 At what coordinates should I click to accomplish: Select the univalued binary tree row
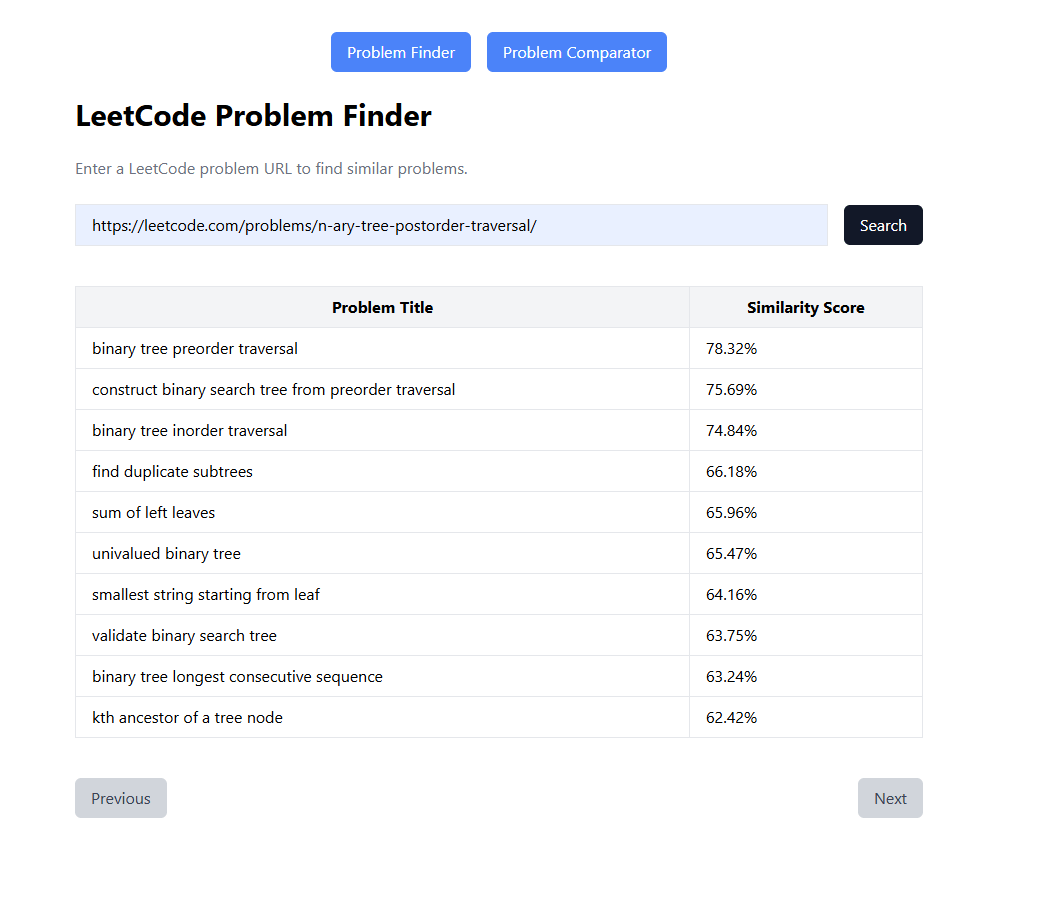coord(499,554)
